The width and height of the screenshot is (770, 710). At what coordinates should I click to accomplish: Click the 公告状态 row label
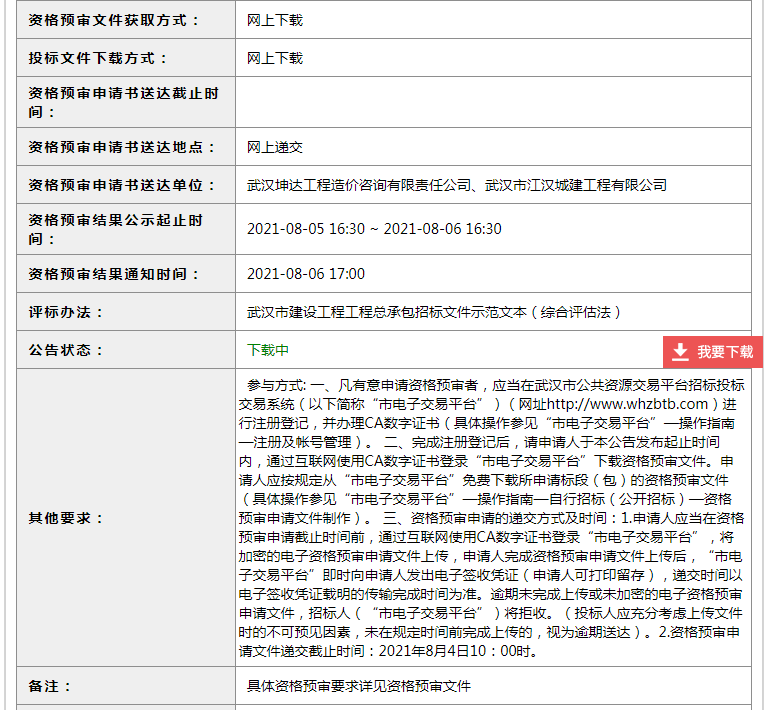(x=66, y=350)
